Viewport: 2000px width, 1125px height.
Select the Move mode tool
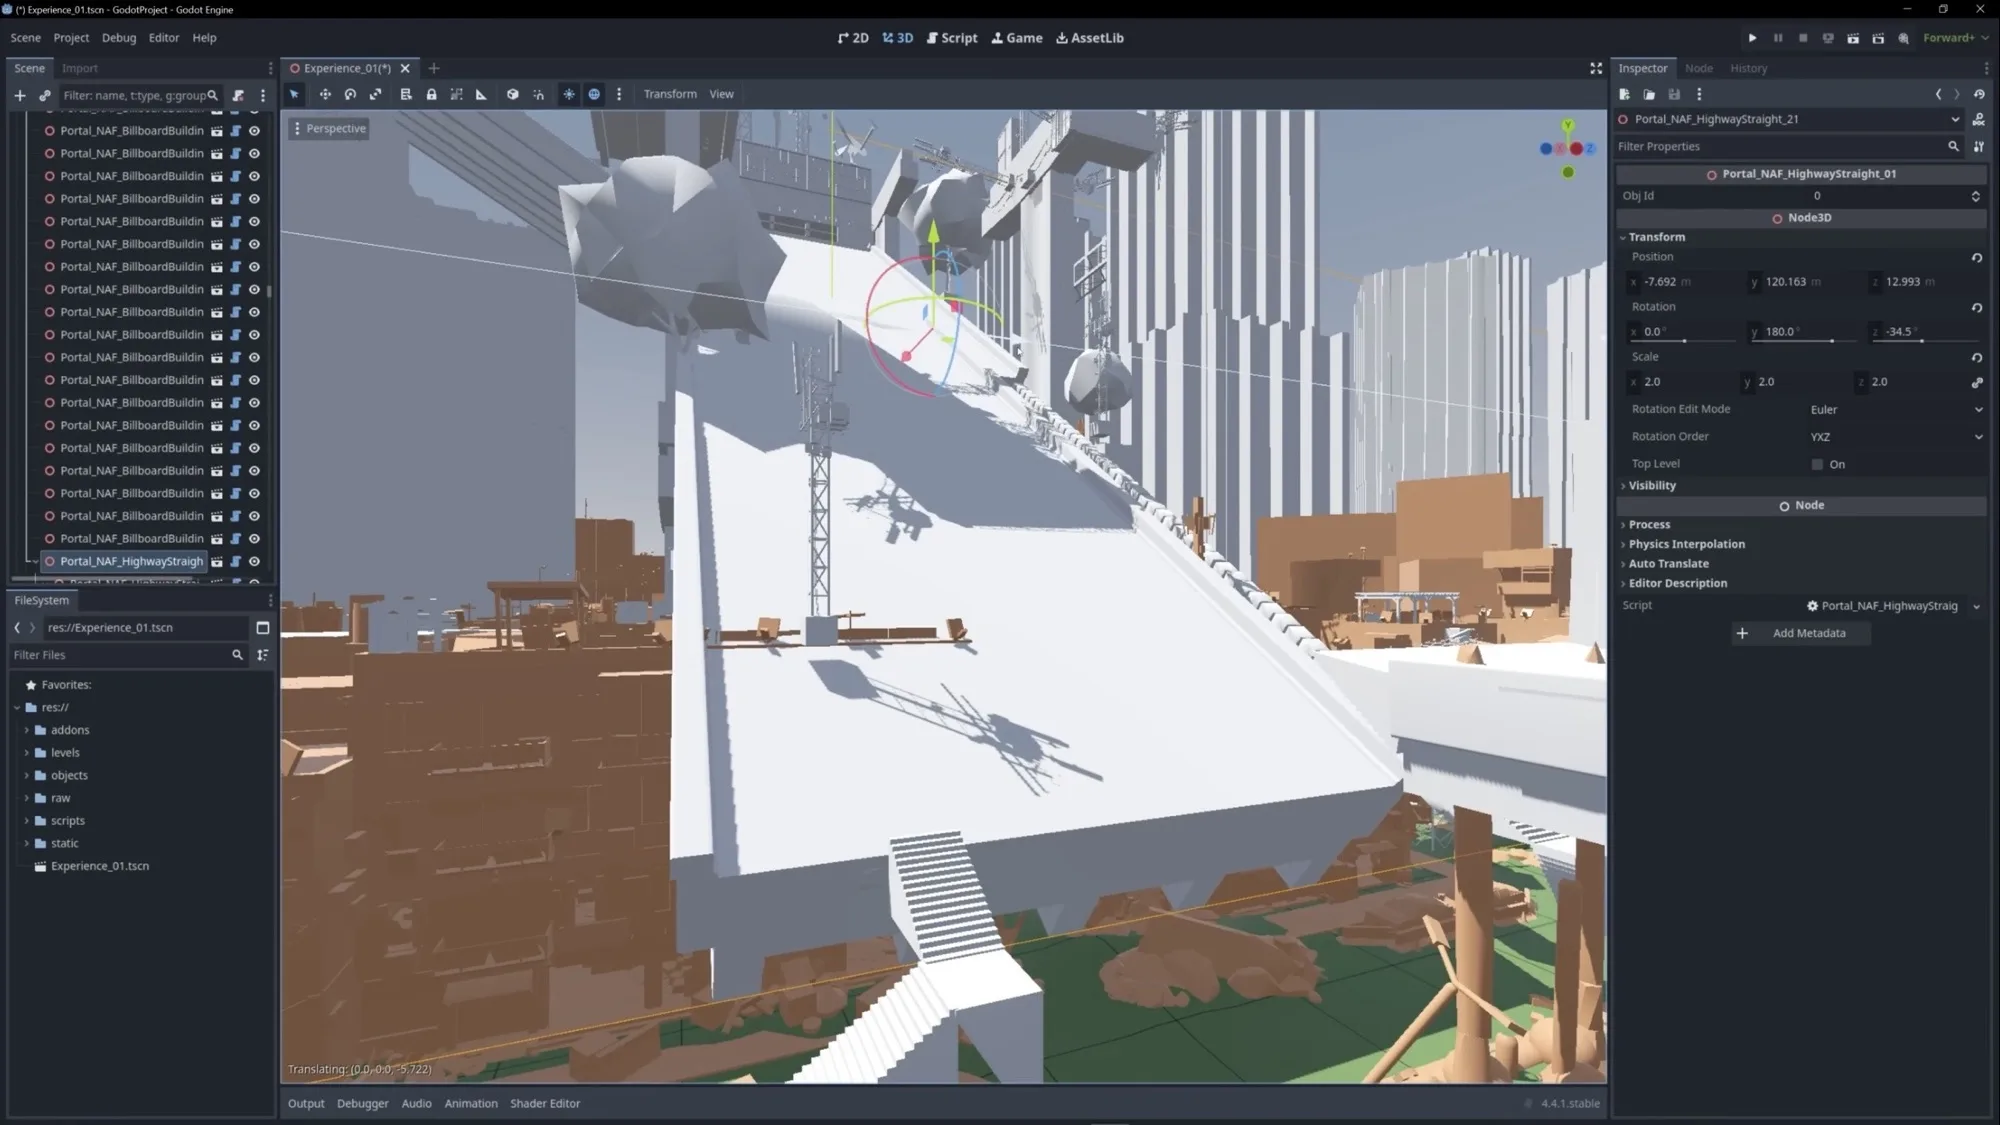[325, 94]
